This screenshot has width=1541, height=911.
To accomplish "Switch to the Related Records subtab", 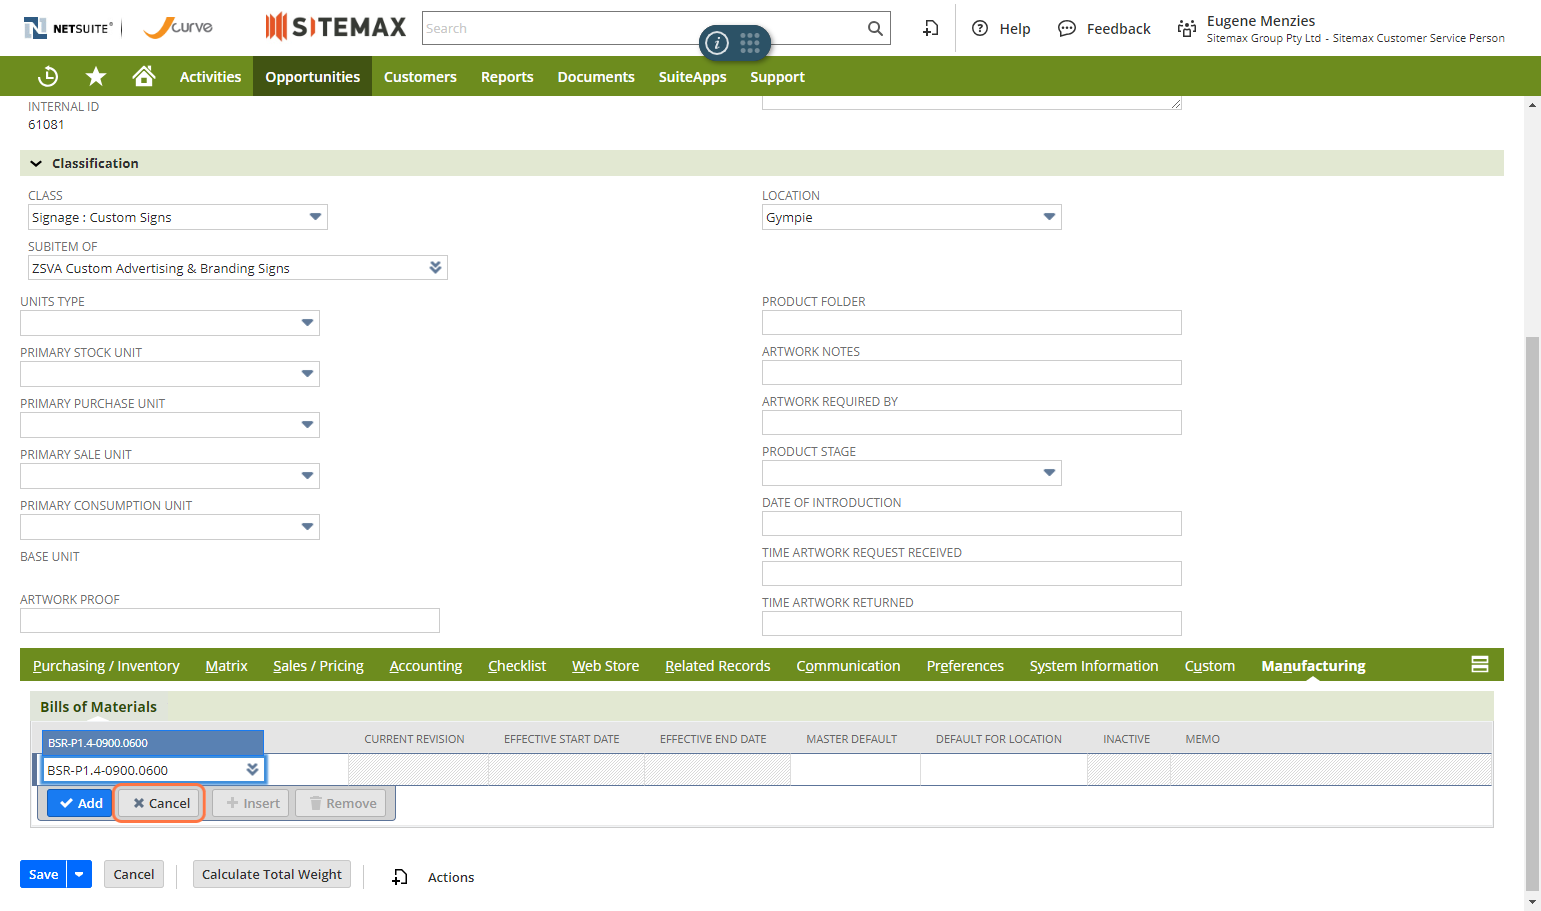I will pos(717,665).
